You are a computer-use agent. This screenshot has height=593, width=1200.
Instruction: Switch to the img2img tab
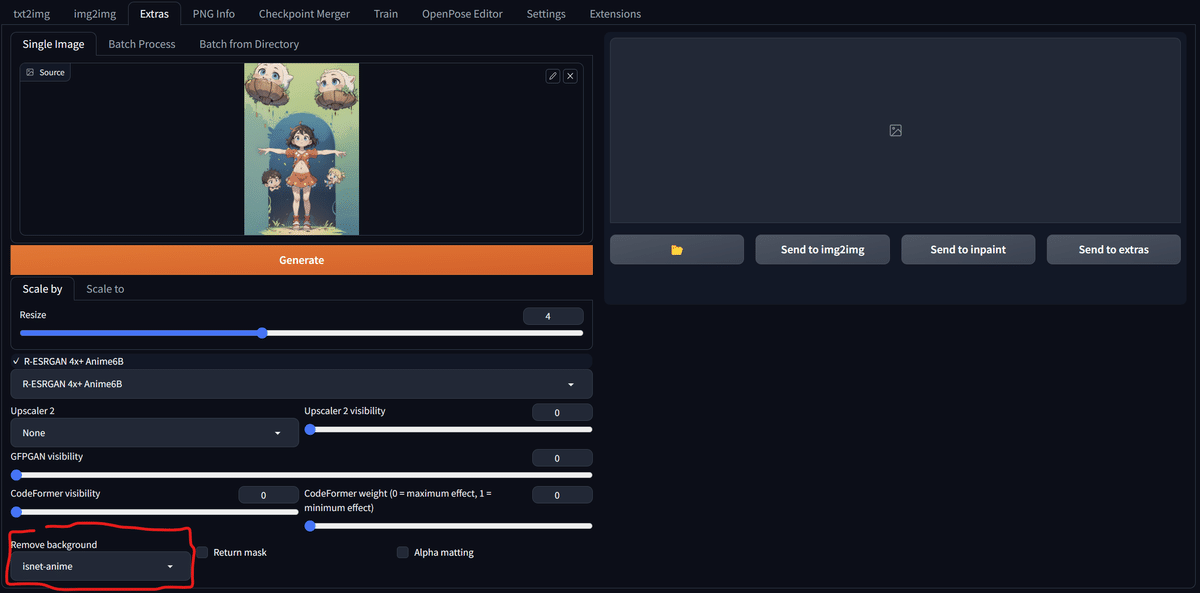95,14
